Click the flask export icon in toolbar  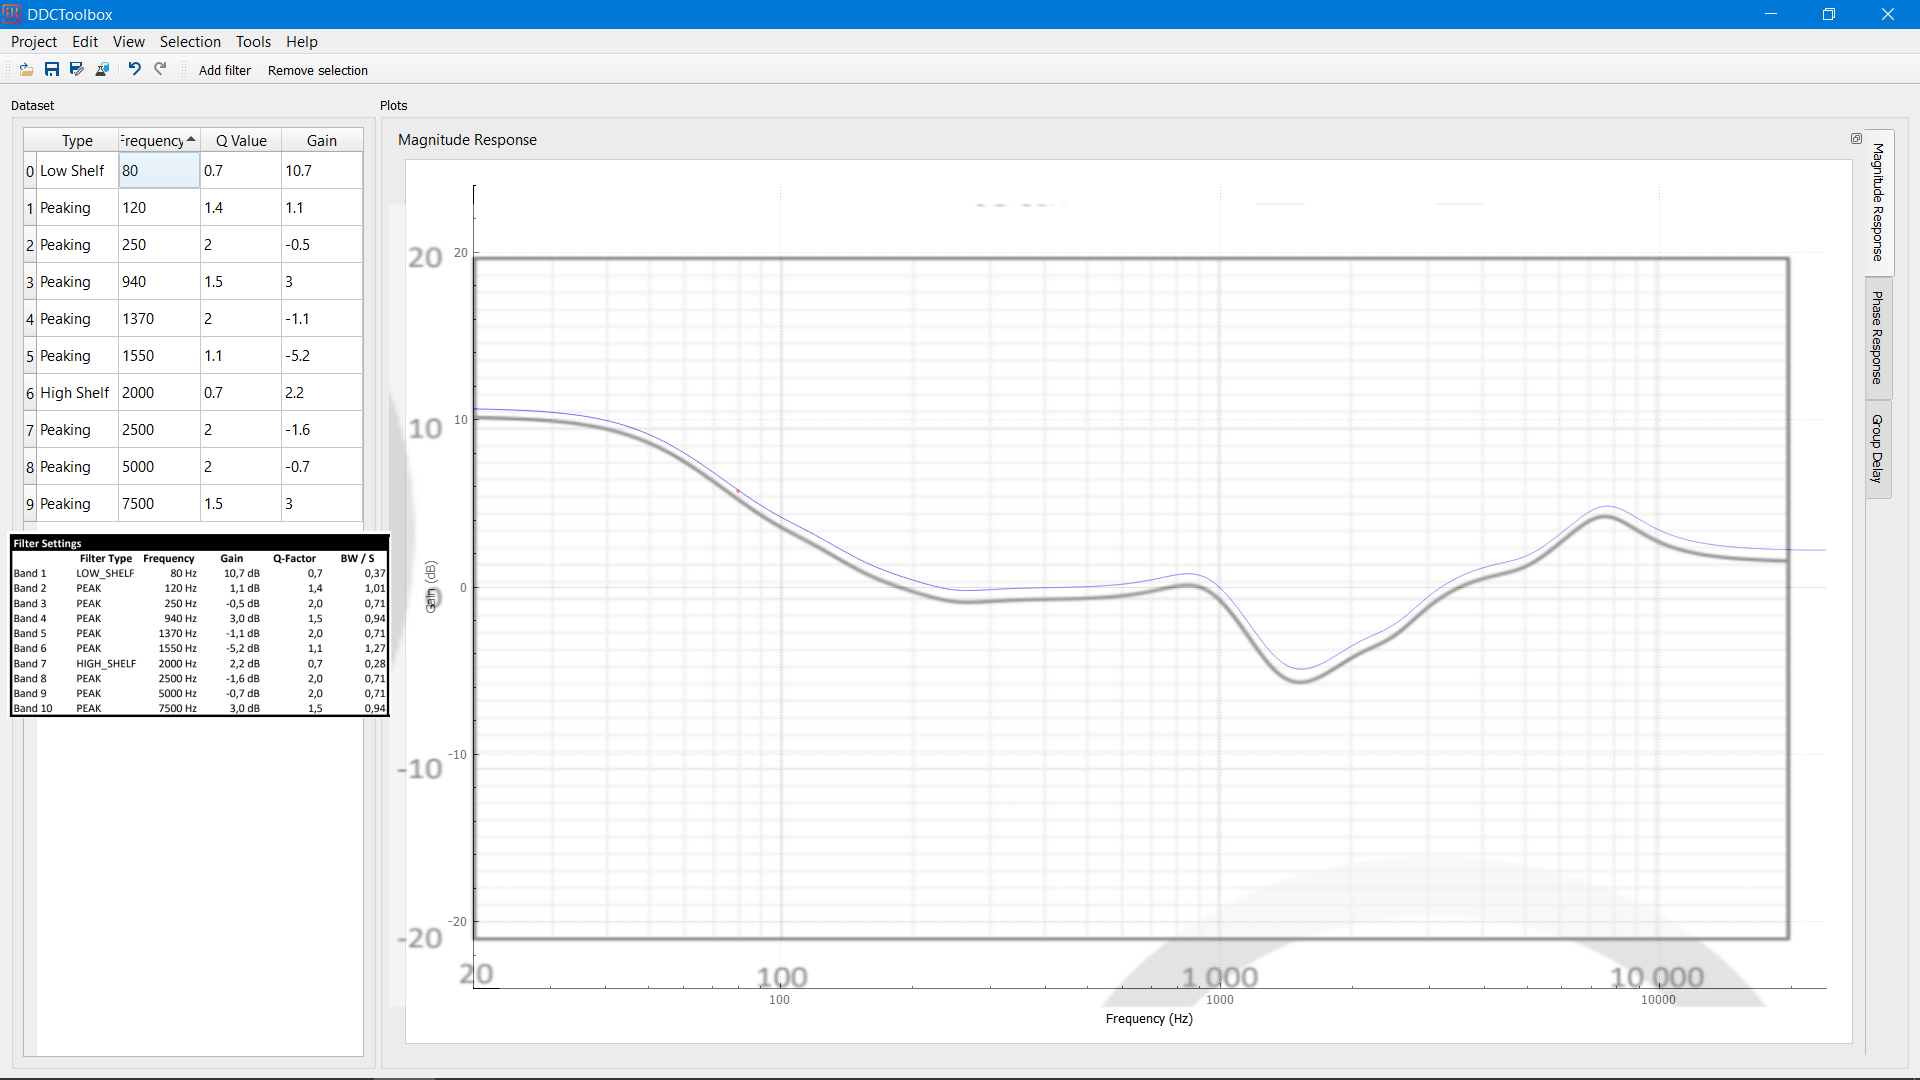tap(102, 70)
